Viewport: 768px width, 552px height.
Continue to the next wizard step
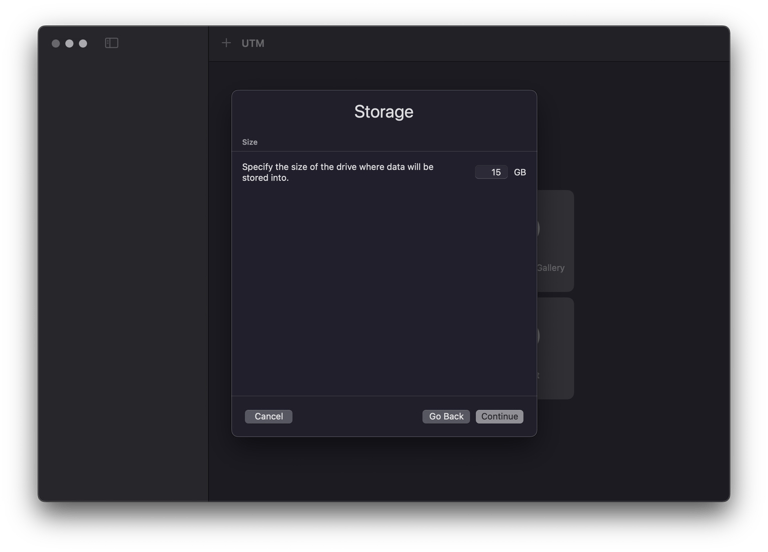[x=499, y=416]
